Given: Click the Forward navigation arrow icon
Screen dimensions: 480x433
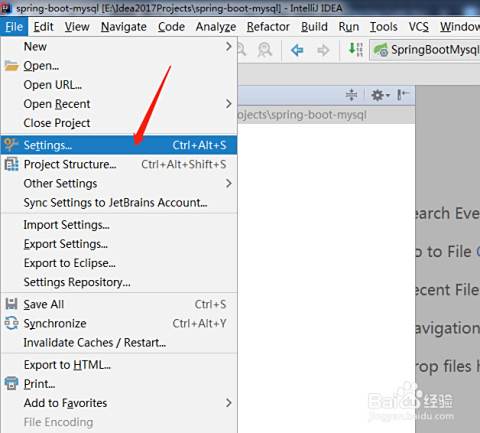Looking at the screenshot, I should [323, 51].
